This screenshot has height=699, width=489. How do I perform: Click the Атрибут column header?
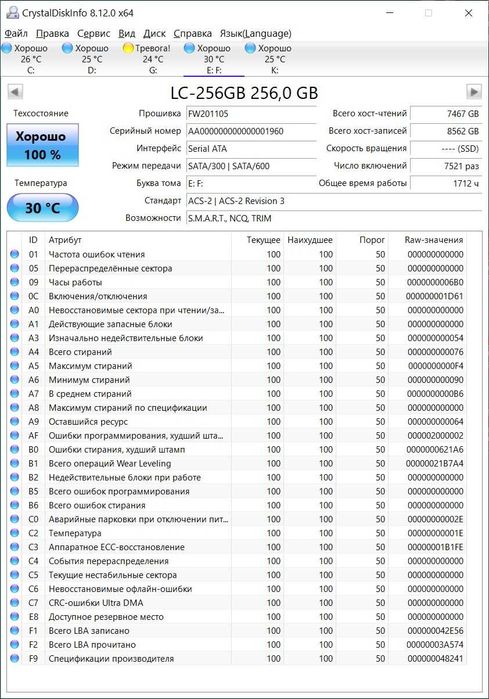point(138,240)
